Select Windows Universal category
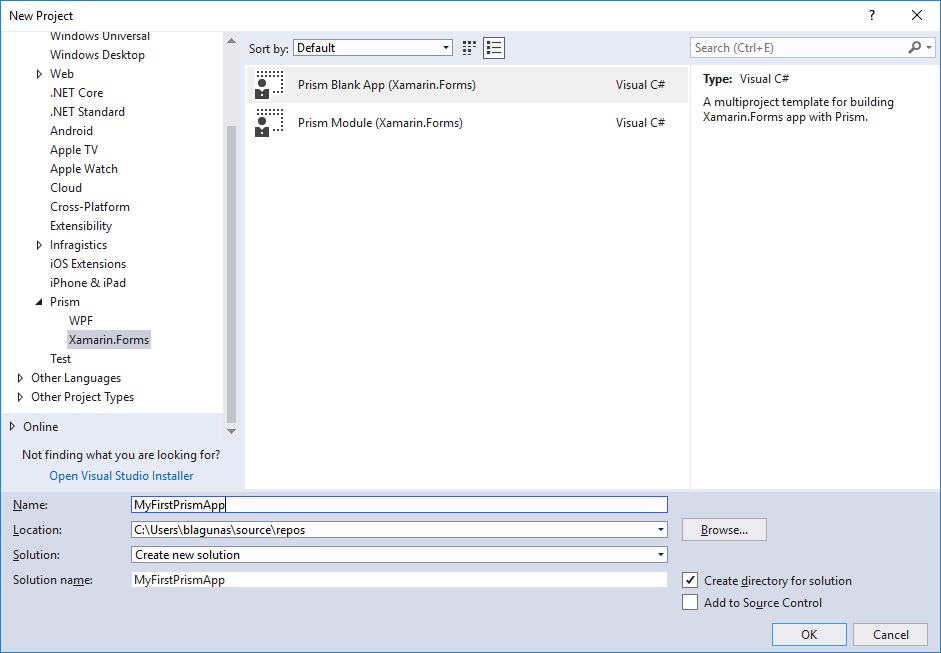 click(100, 36)
